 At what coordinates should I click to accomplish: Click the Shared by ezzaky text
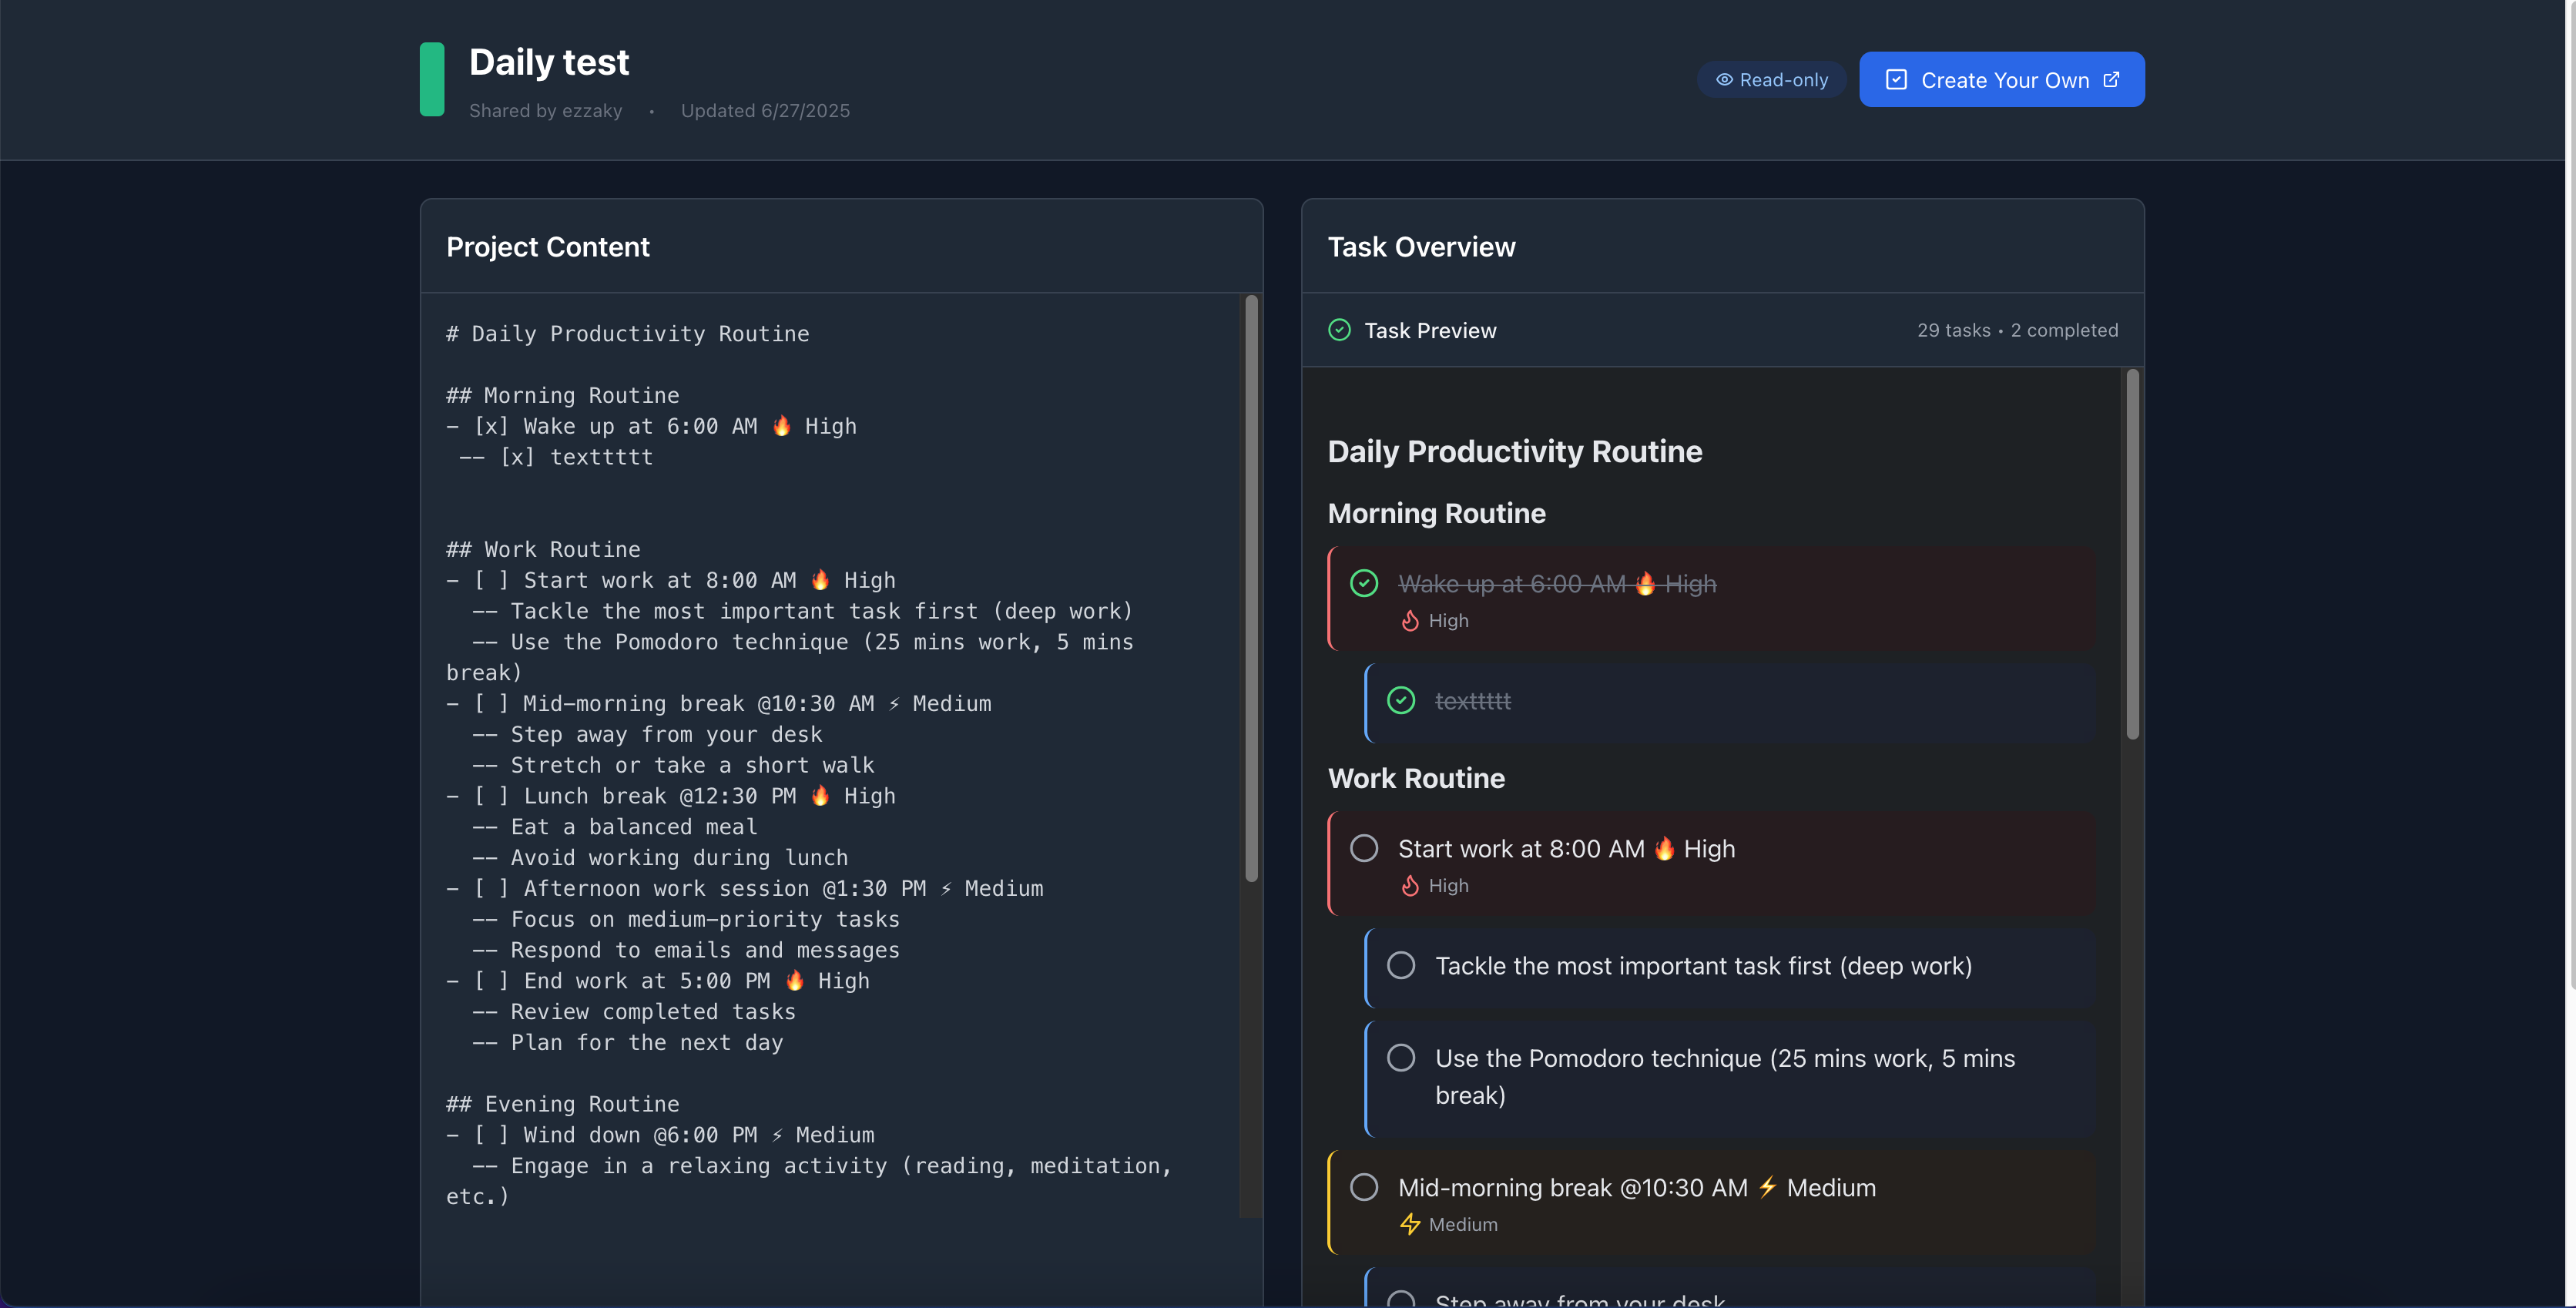tap(545, 111)
